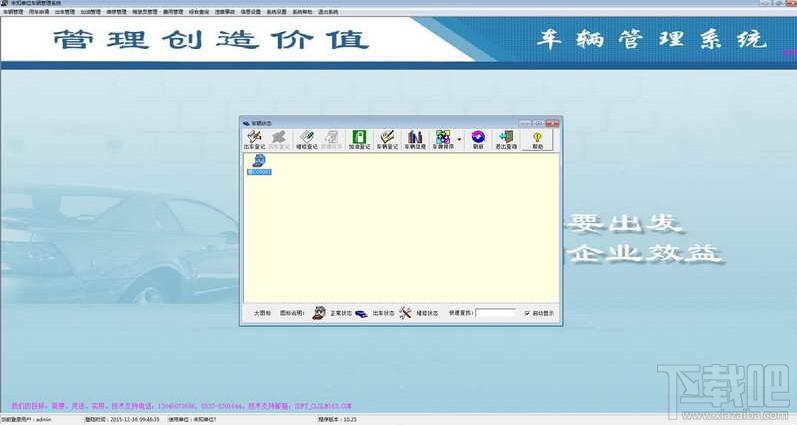Click the 退出查询 exit door icon
This screenshot has width=797, height=425.
(x=506, y=140)
